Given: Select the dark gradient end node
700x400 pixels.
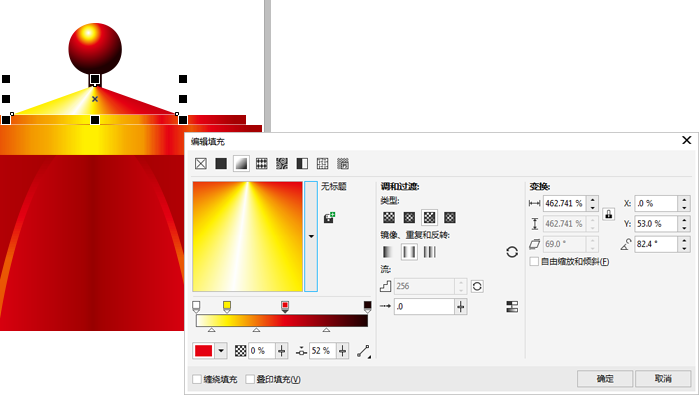Looking at the screenshot, I should [x=367, y=306].
